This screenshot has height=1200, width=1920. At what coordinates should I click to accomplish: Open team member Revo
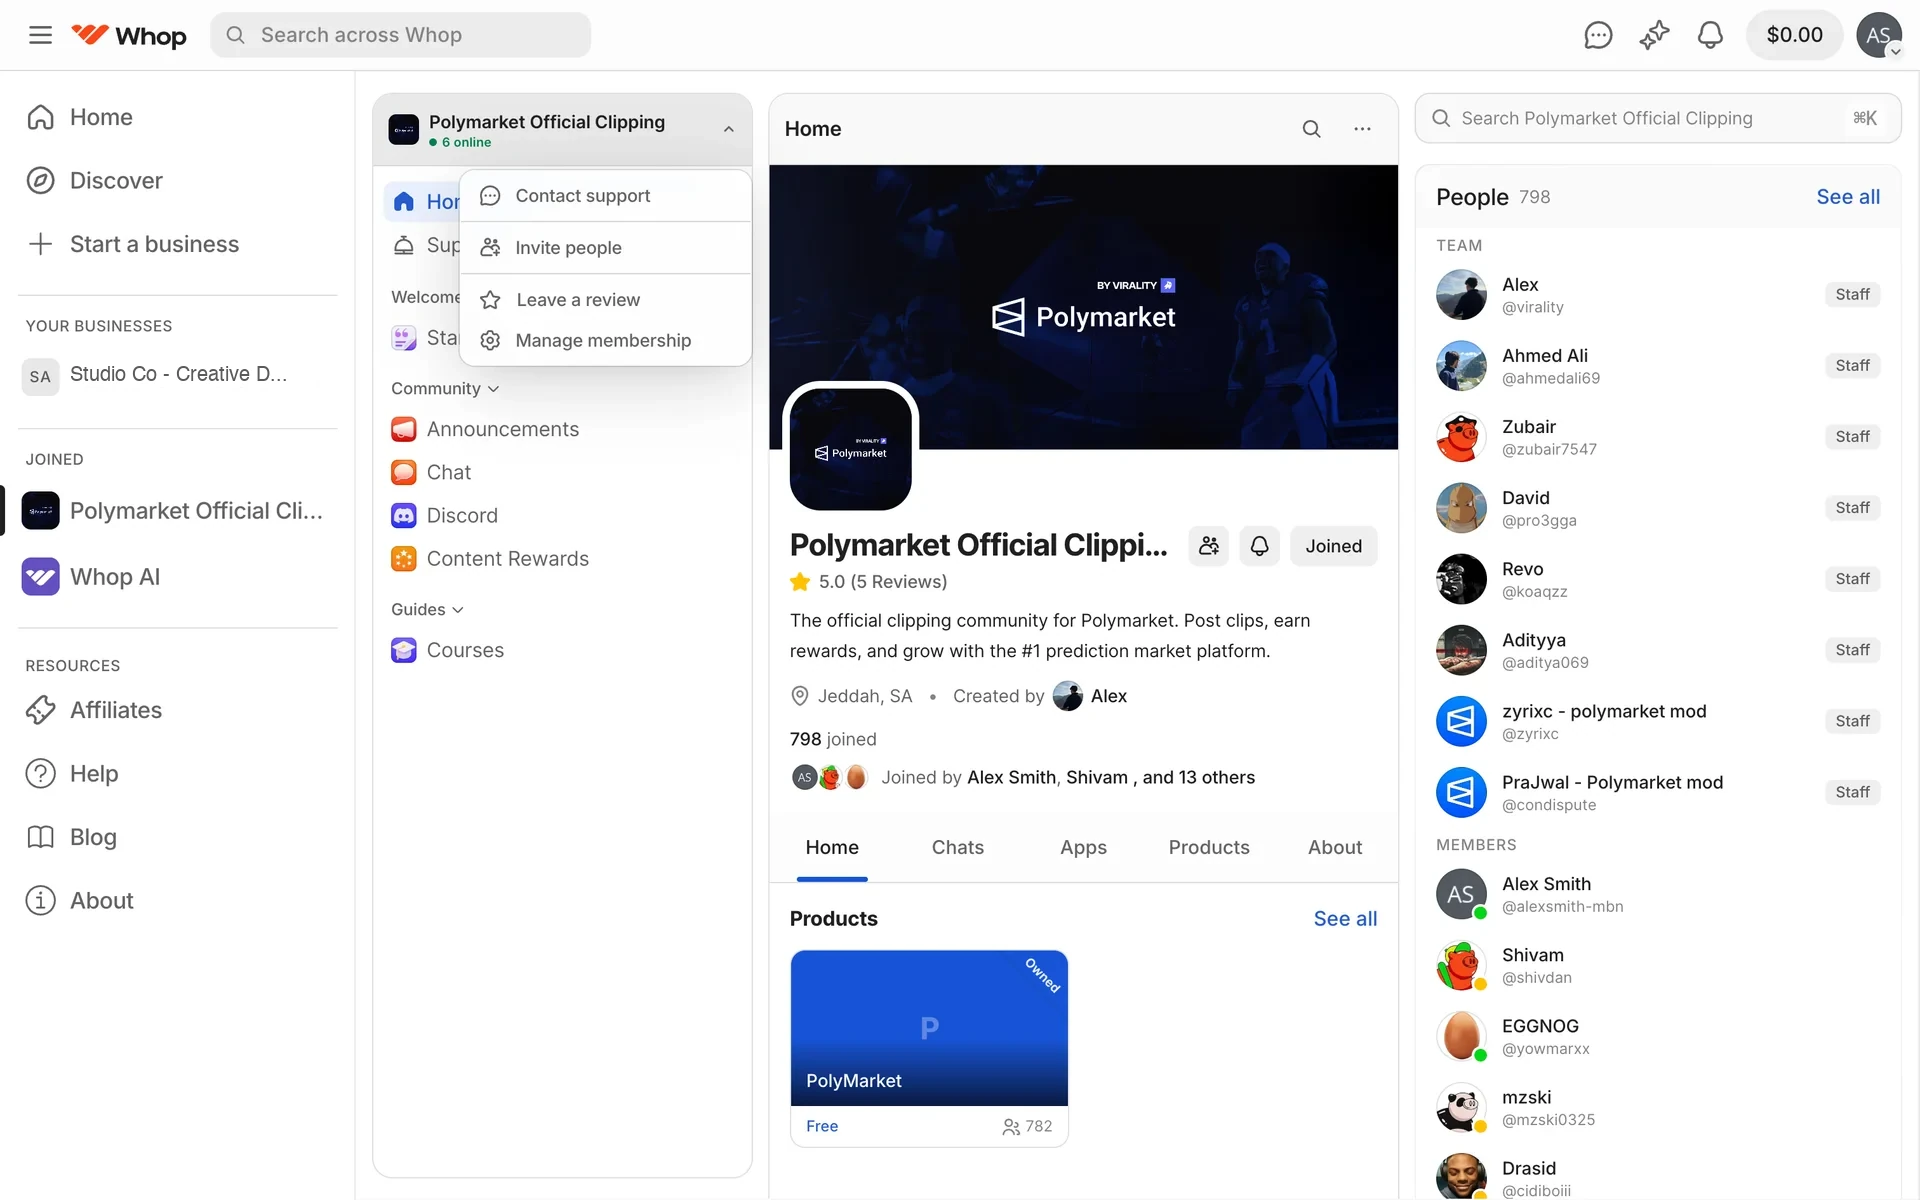(1658, 579)
